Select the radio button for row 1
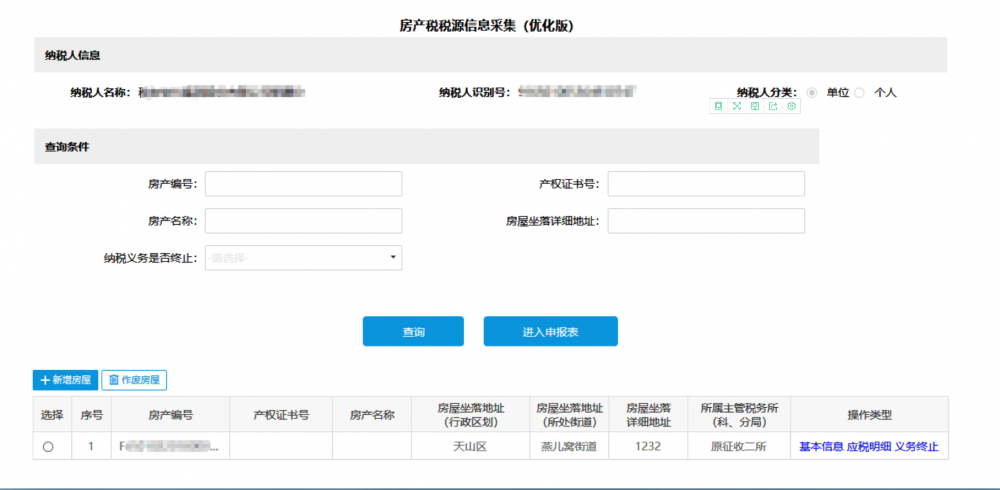Screen dimensions: 1000x490 click(x=48, y=447)
